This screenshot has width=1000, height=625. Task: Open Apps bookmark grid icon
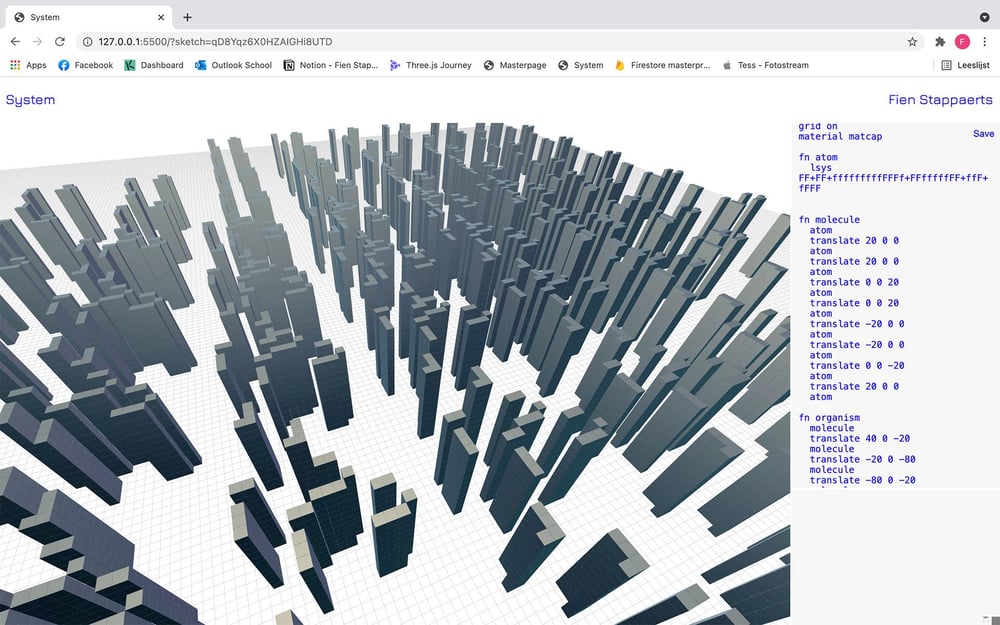pyautogui.click(x=28, y=65)
